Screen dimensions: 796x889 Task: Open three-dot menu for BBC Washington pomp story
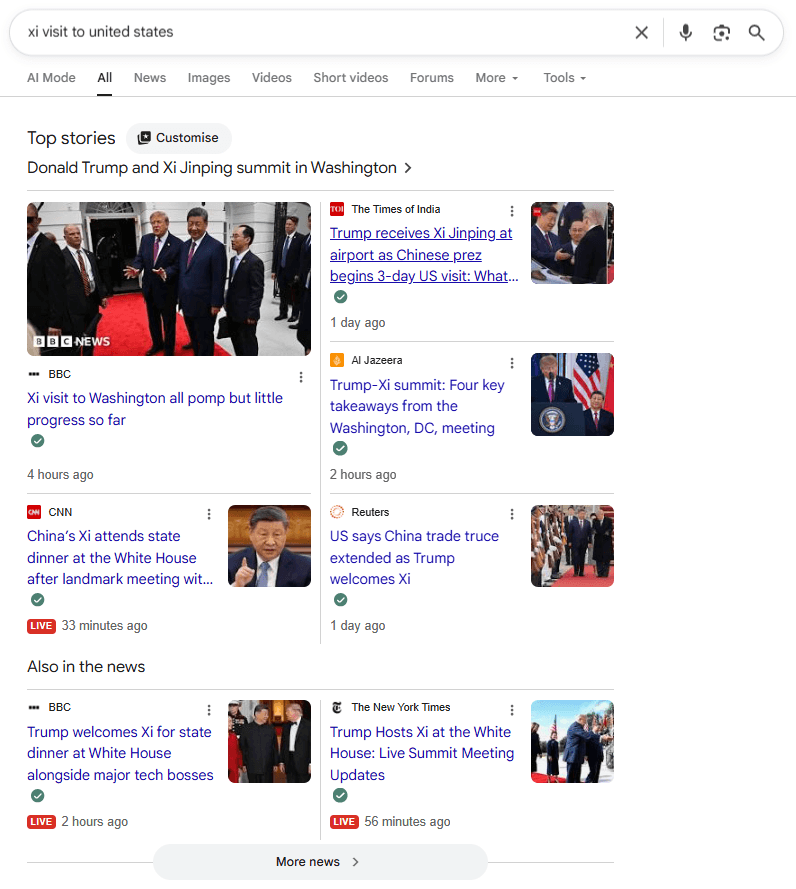301,377
